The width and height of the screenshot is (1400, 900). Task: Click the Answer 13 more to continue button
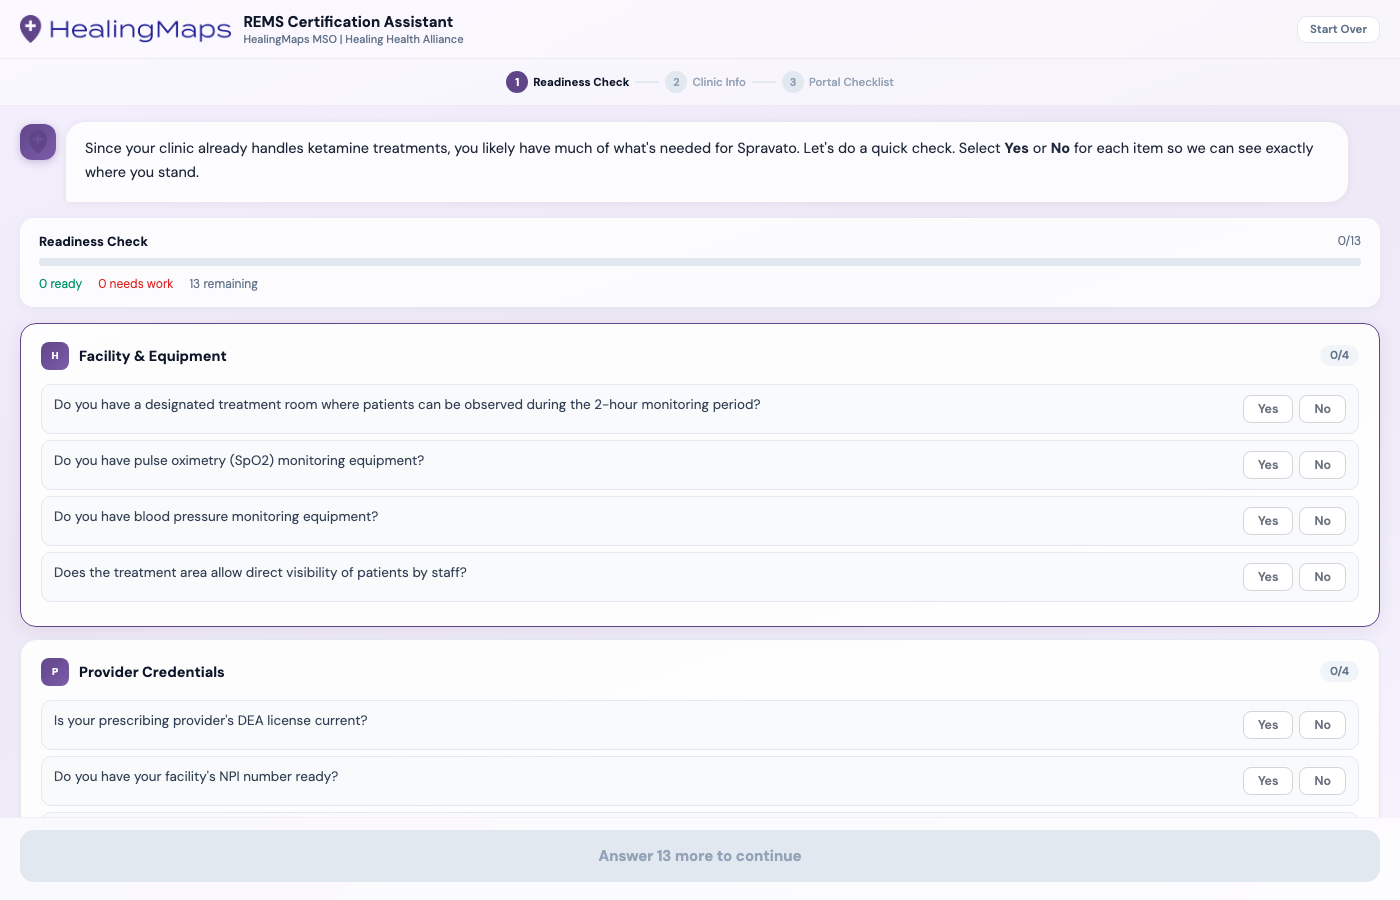tap(700, 856)
